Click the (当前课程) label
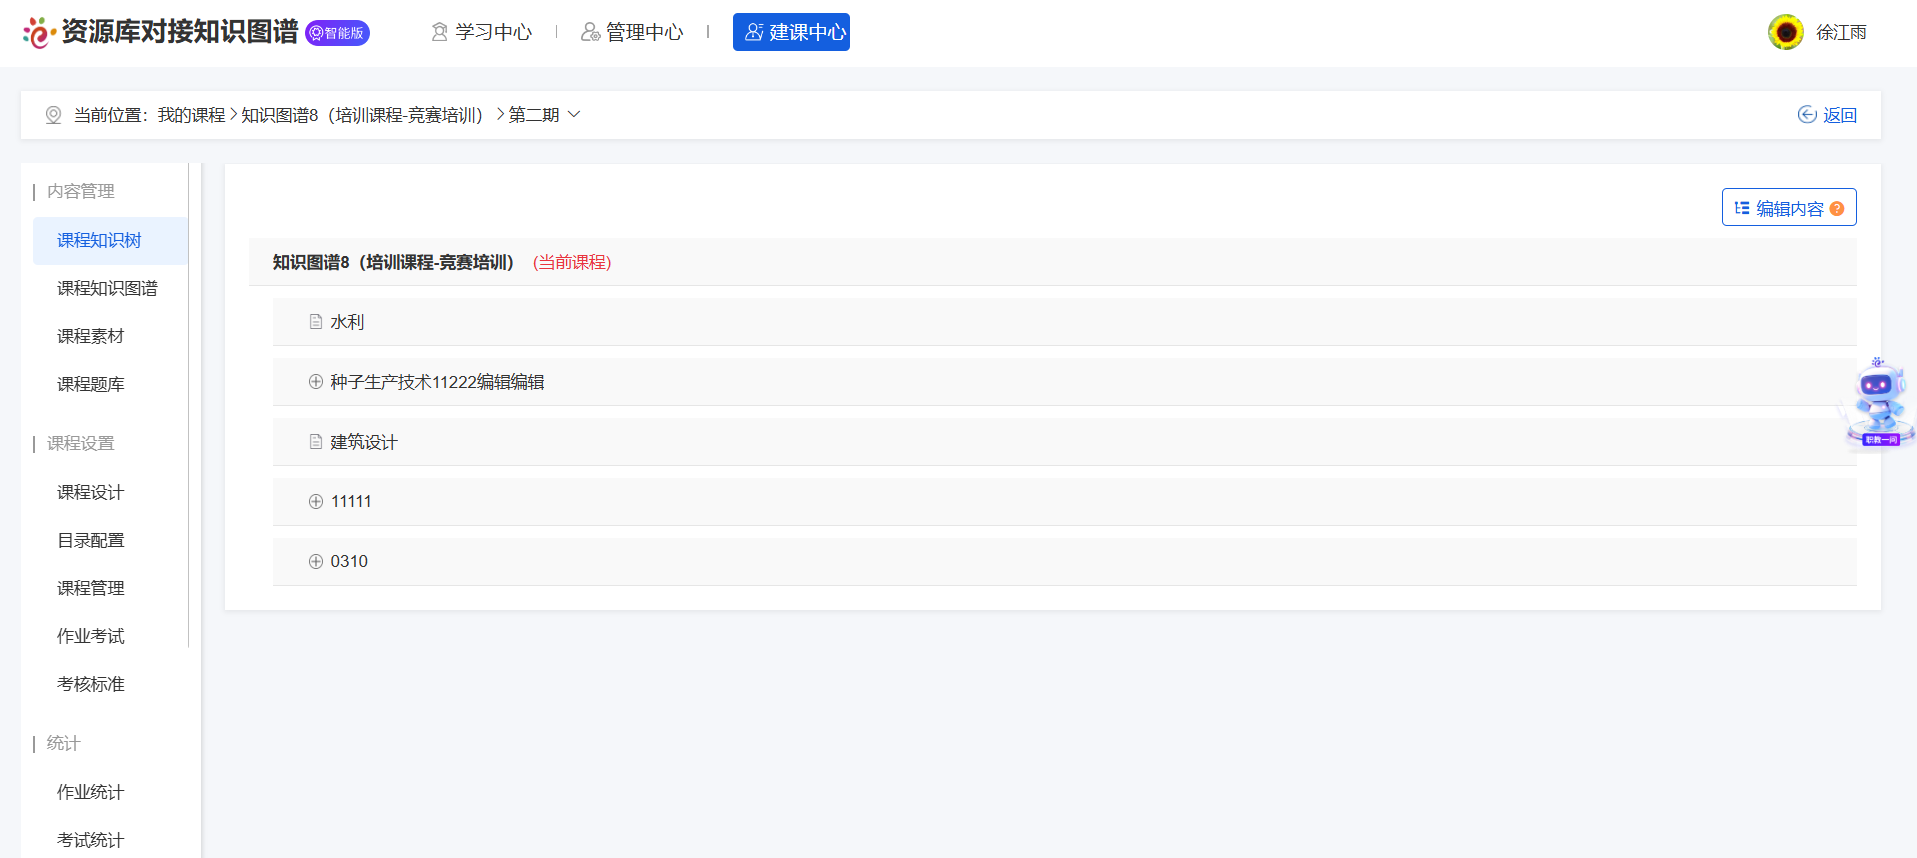The width and height of the screenshot is (1917, 858). click(572, 262)
